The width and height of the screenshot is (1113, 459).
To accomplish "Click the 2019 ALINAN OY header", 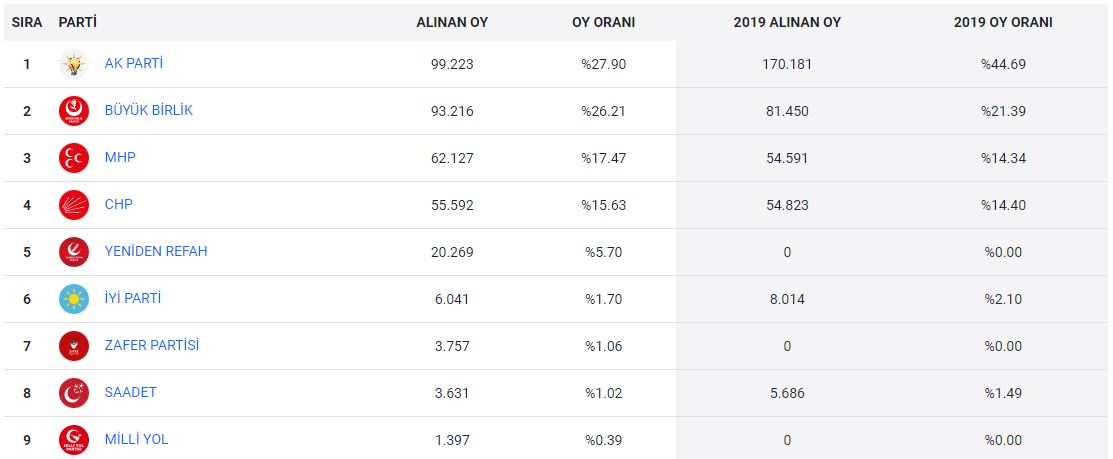I will [787, 22].
